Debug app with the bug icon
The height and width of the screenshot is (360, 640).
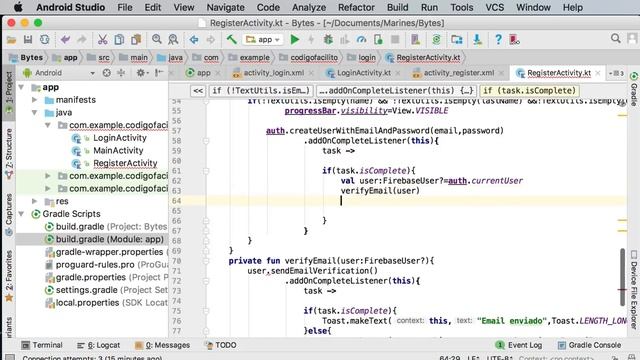pyautogui.click(x=328, y=40)
